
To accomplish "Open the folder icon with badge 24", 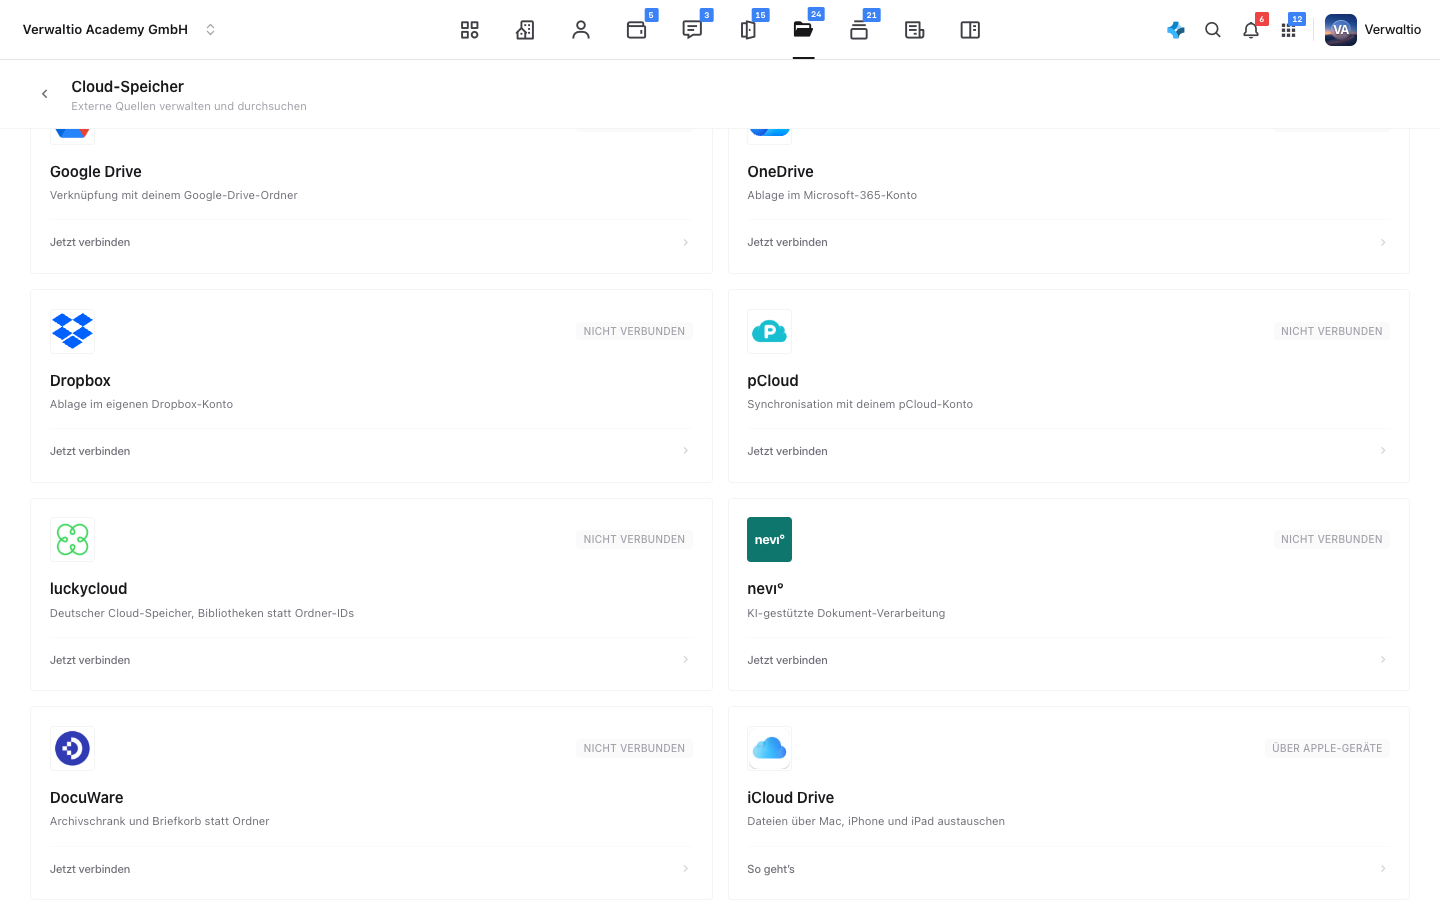I will point(804,30).
